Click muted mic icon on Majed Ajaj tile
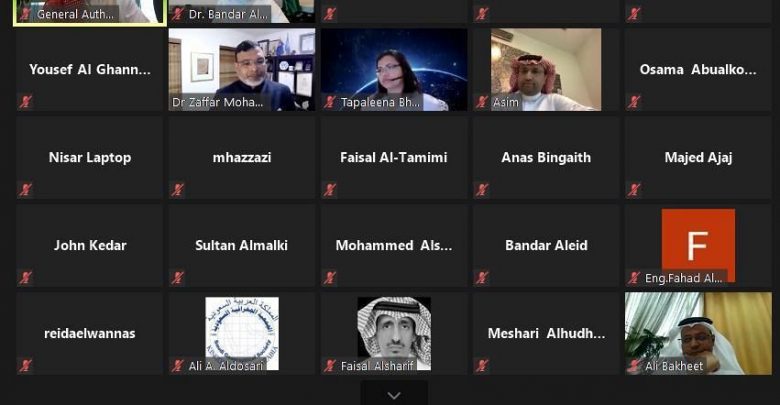This screenshot has height=405, width=780. coord(634,190)
